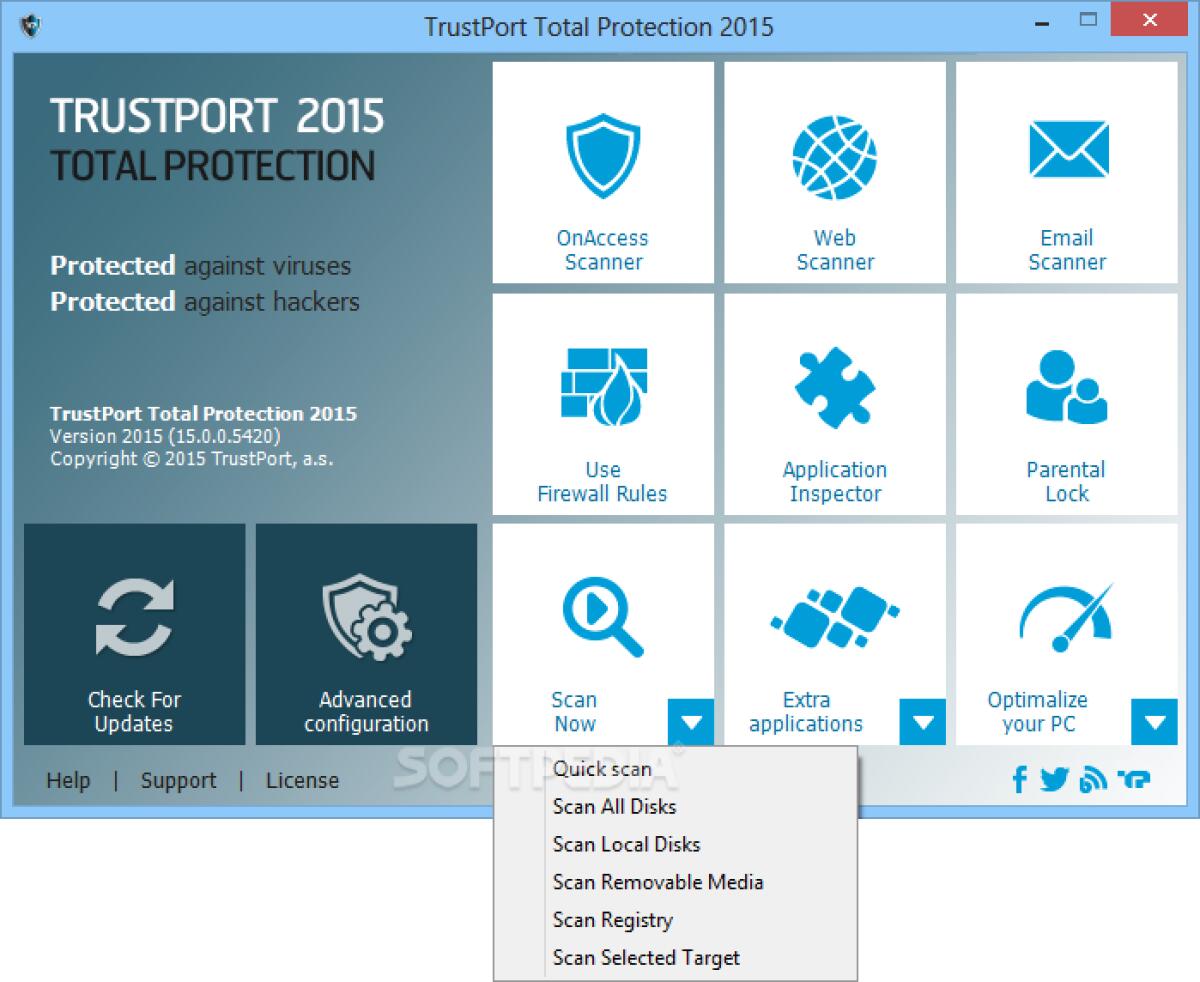Open Advanced configuration

tap(366, 635)
